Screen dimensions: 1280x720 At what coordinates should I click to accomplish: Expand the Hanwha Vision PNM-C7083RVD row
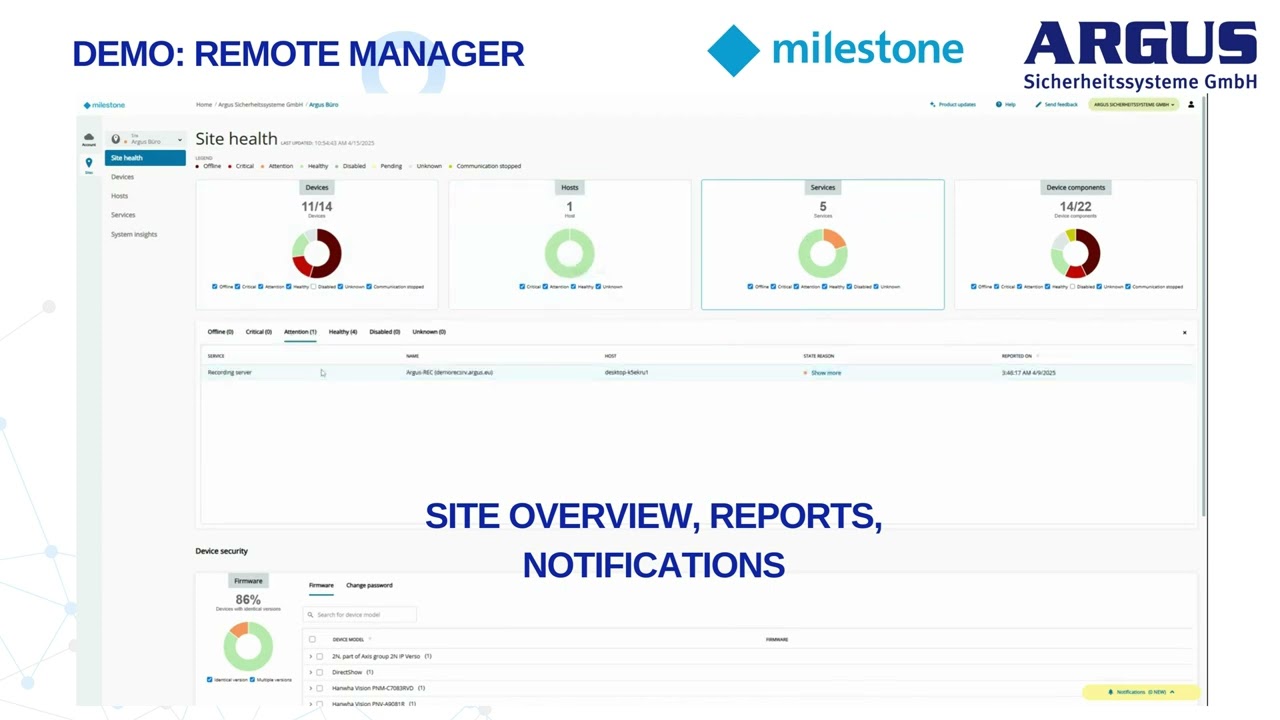pos(310,688)
